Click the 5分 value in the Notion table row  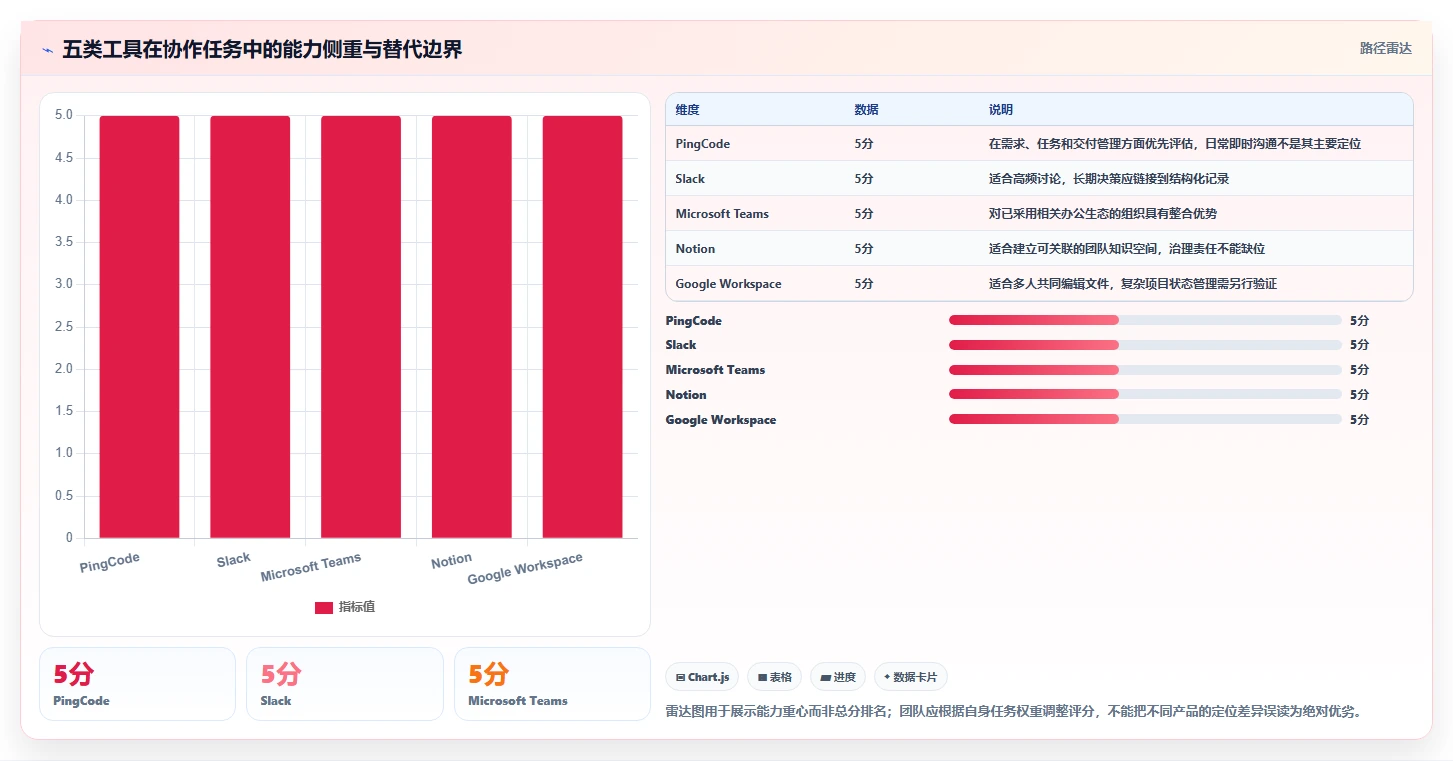click(x=864, y=249)
